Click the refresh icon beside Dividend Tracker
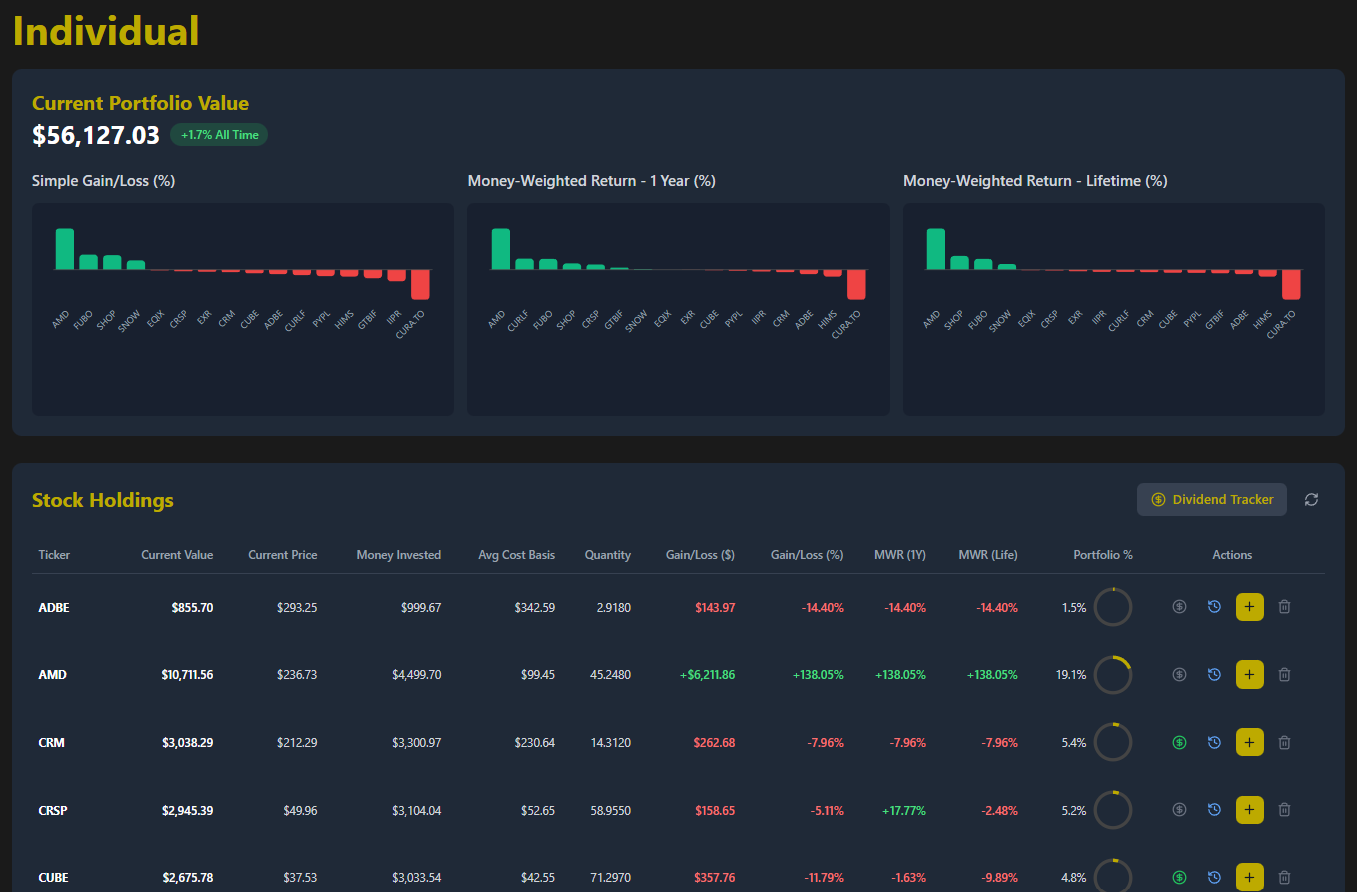Screen dimensions: 1357x892 click(1311, 499)
